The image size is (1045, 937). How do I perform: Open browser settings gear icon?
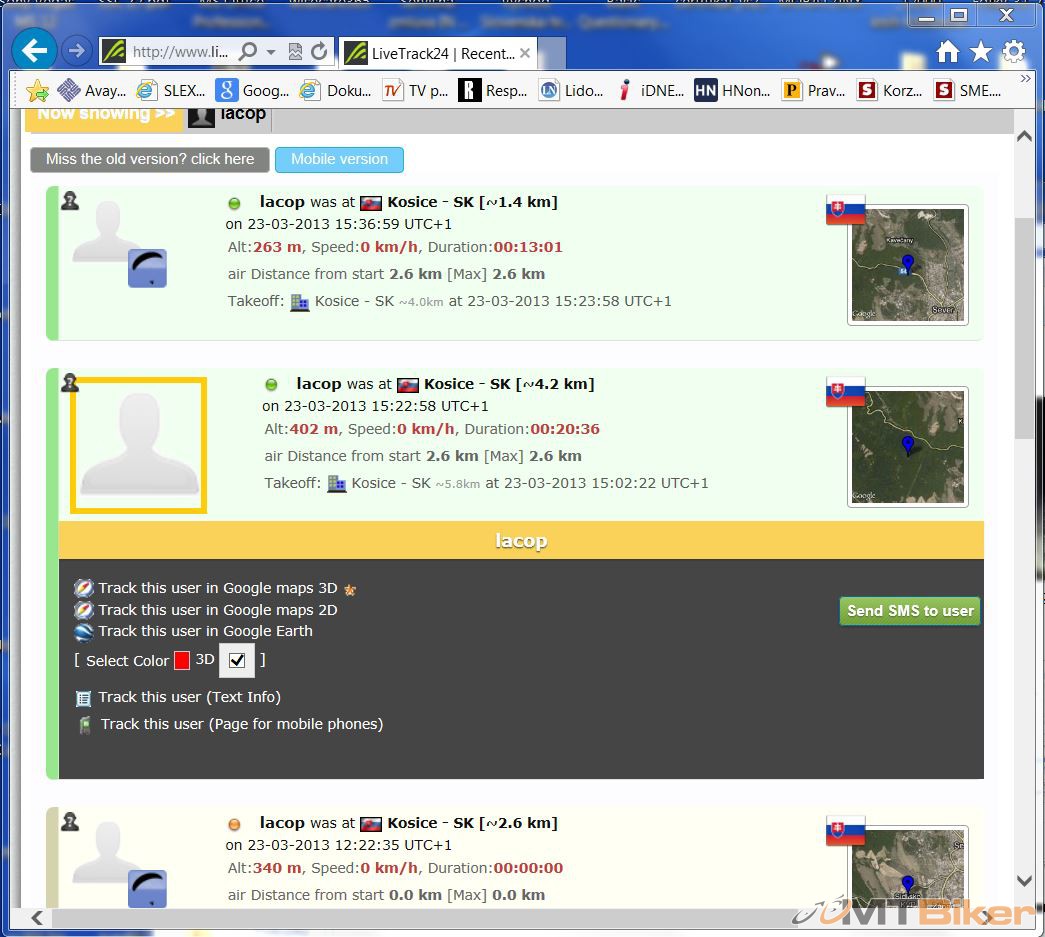[1014, 52]
